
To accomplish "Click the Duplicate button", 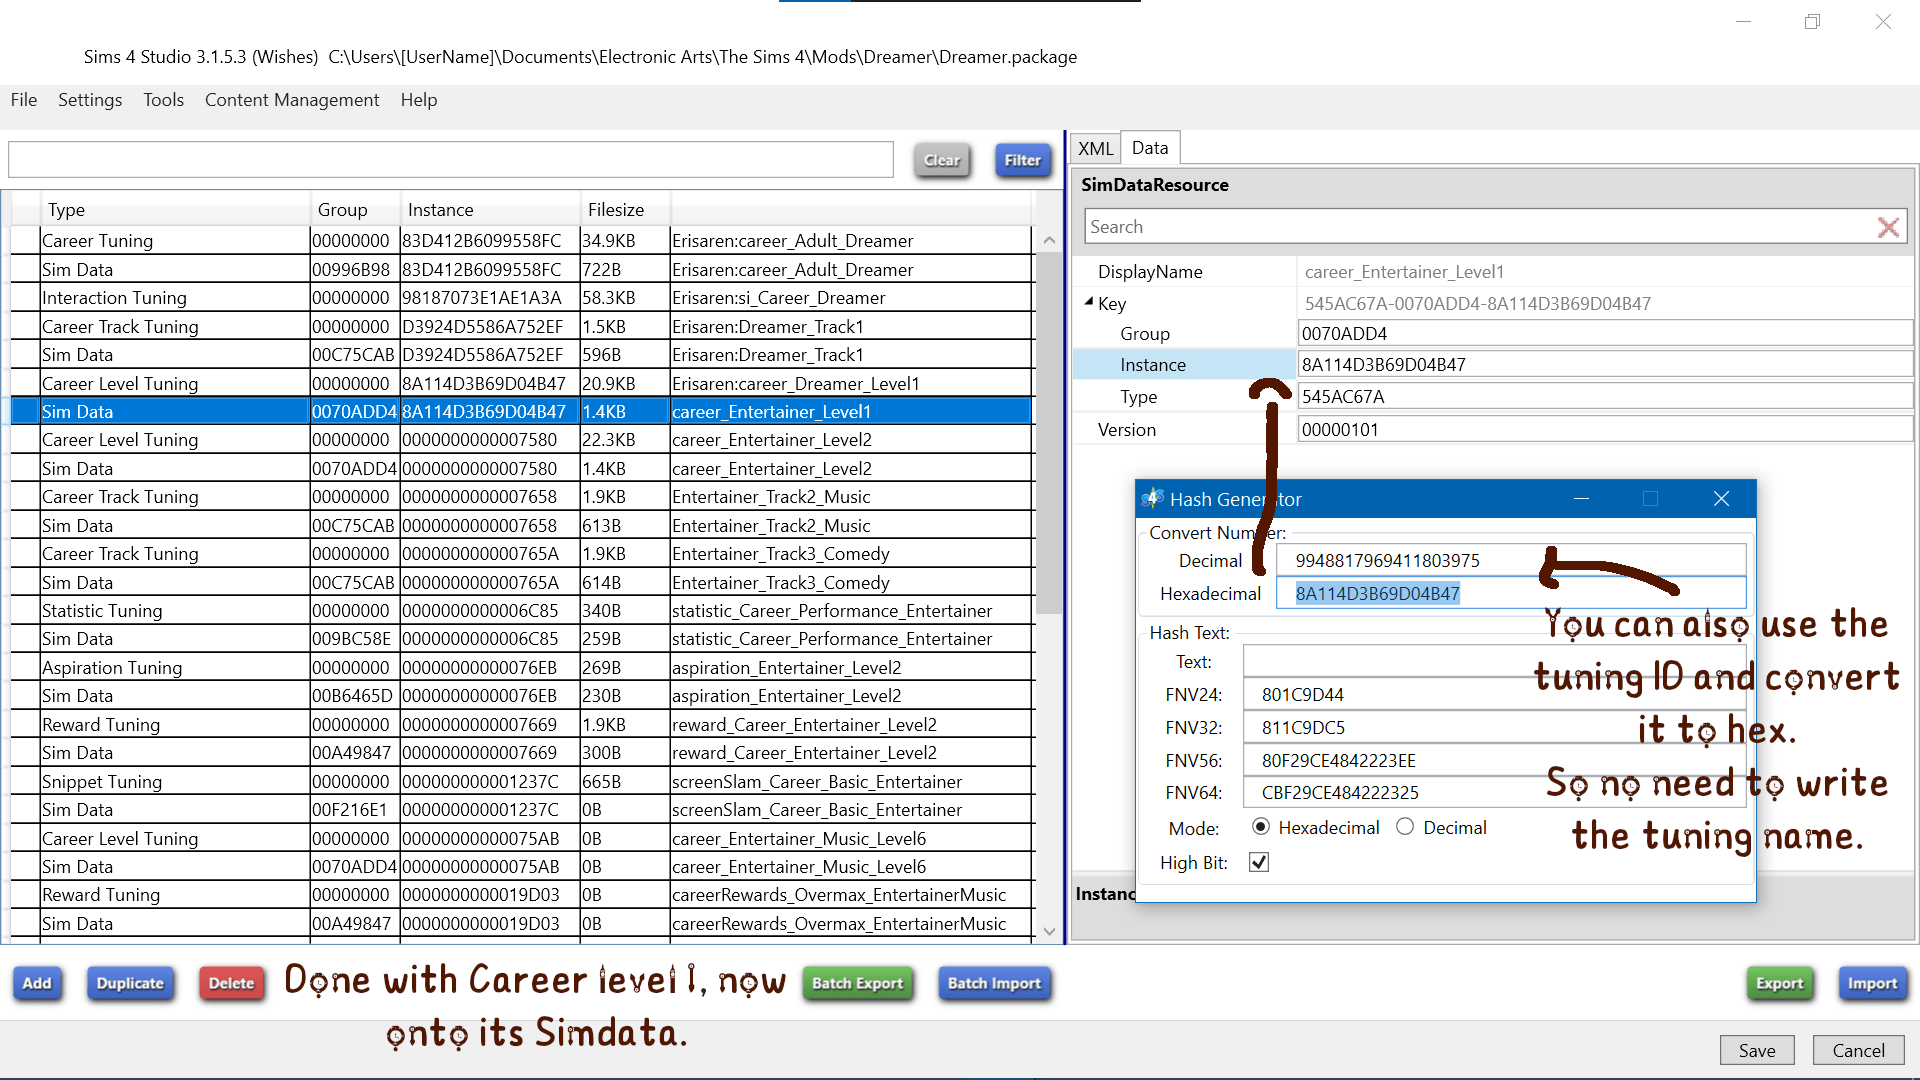I will [130, 983].
